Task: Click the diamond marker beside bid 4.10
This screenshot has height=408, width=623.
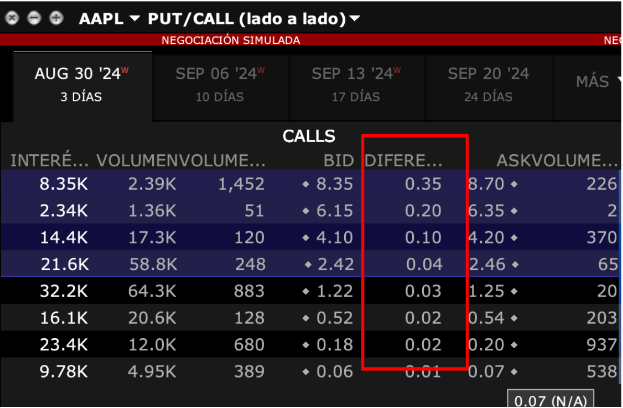Action: (x=305, y=238)
